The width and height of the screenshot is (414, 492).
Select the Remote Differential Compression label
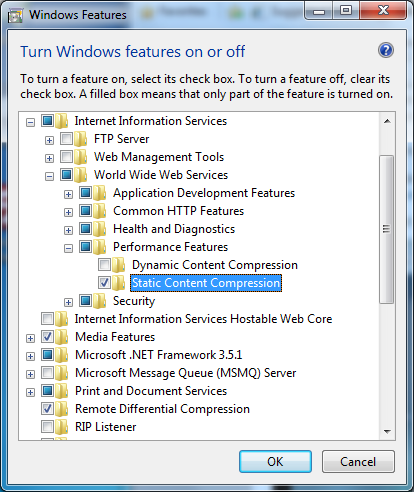click(162, 409)
